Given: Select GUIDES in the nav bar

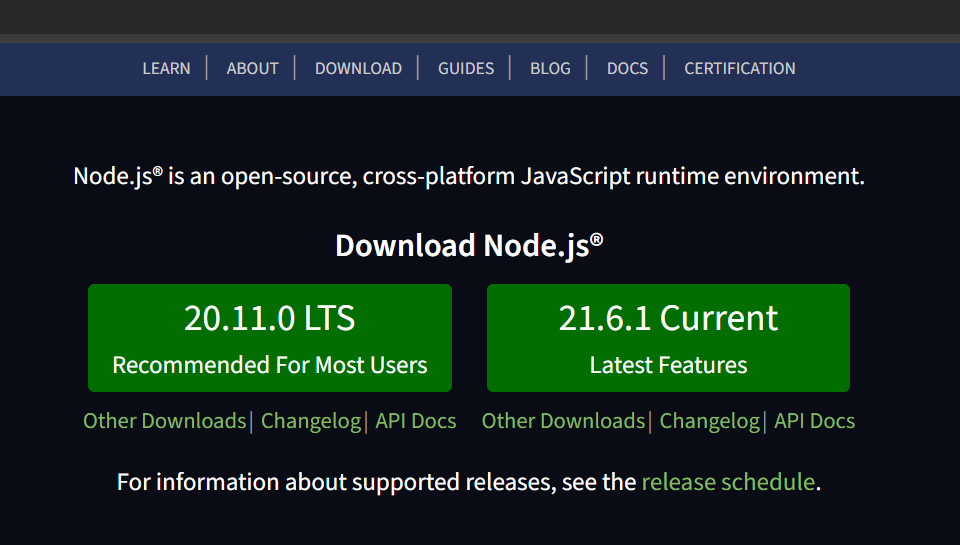Looking at the screenshot, I should (x=465, y=68).
